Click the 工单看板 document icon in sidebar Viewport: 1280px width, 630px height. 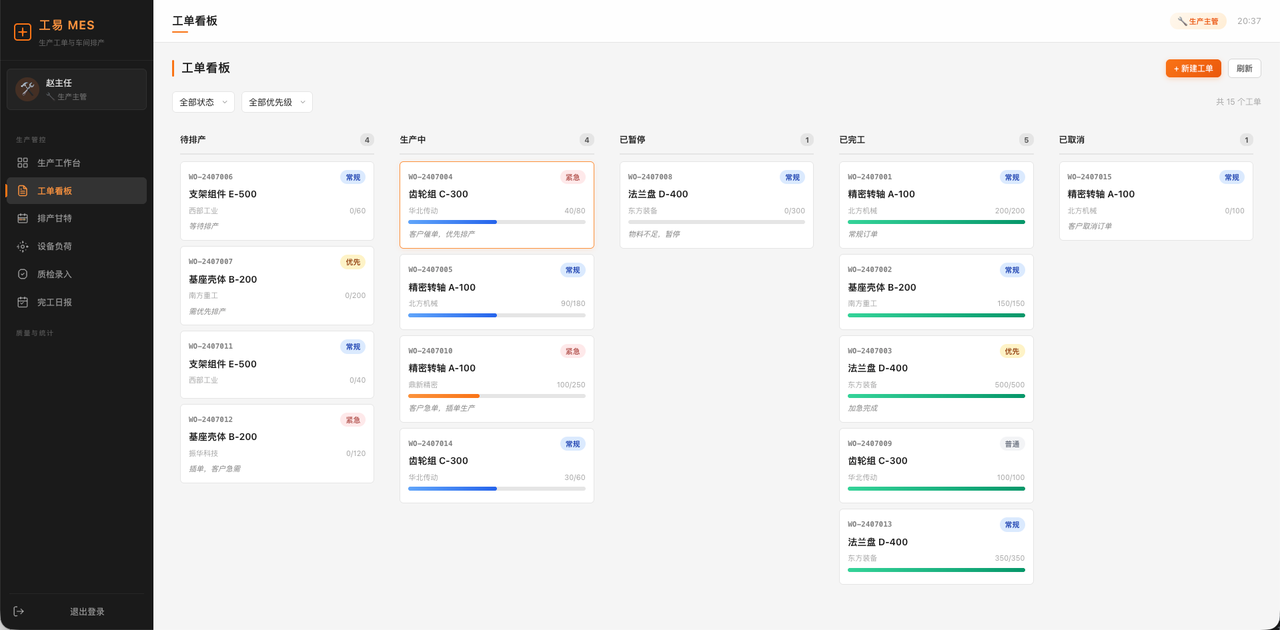pyautogui.click(x=23, y=190)
